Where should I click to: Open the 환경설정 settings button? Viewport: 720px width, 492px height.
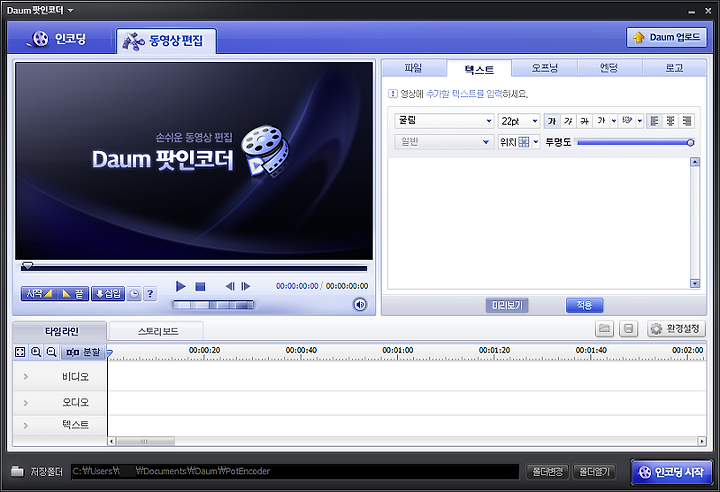676,328
